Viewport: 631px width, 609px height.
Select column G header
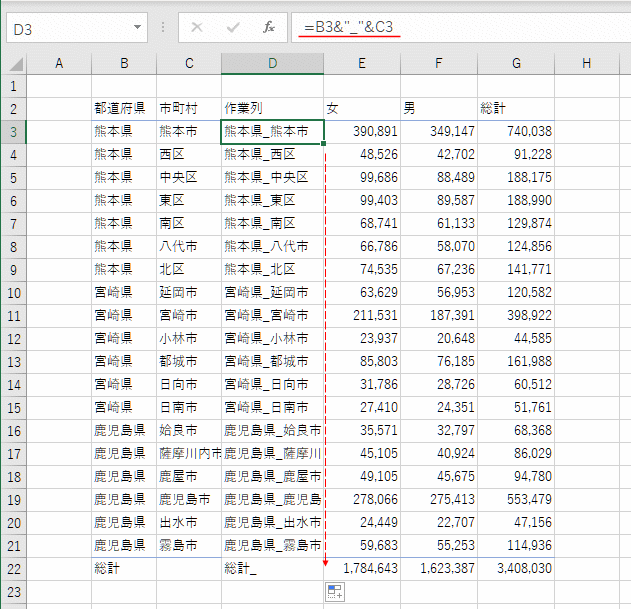click(x=516, y=64)
